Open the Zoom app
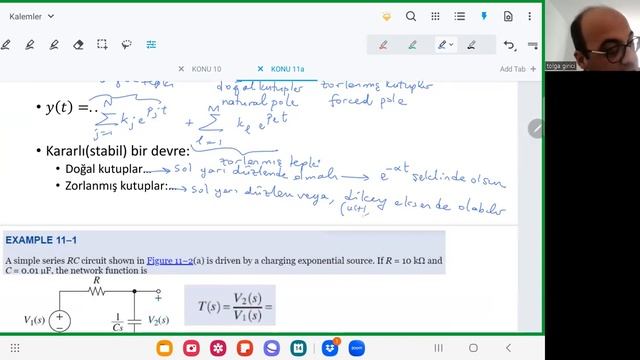Screen dimensions: 640x360 [x=357, y=348]
